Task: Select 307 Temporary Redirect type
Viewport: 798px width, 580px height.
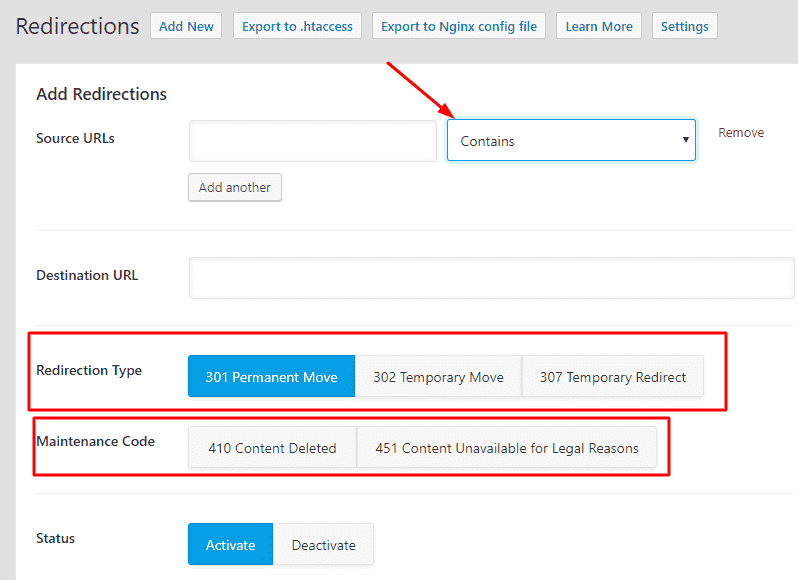Action: tap(612, 376)
